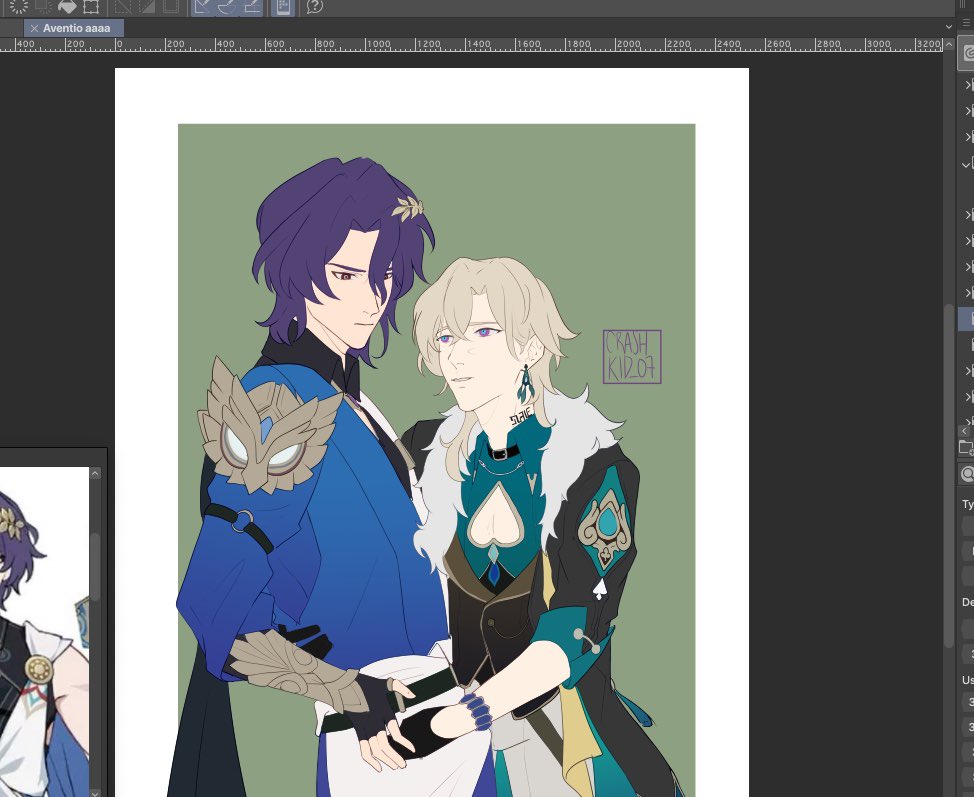Click the Sub View reference image
The width and height of the screenshot is (974, 797).
click(44, 632)
